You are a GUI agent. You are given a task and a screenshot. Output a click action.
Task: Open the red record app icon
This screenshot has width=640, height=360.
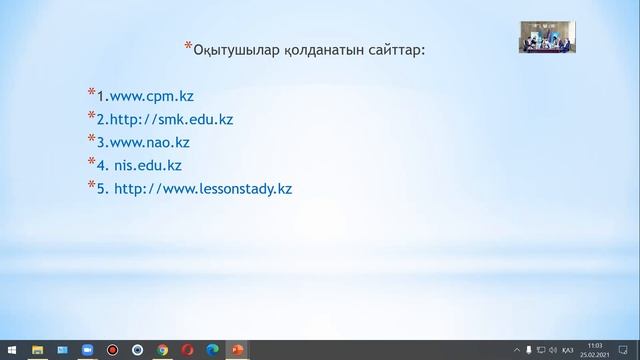click(x=112, y=350)
